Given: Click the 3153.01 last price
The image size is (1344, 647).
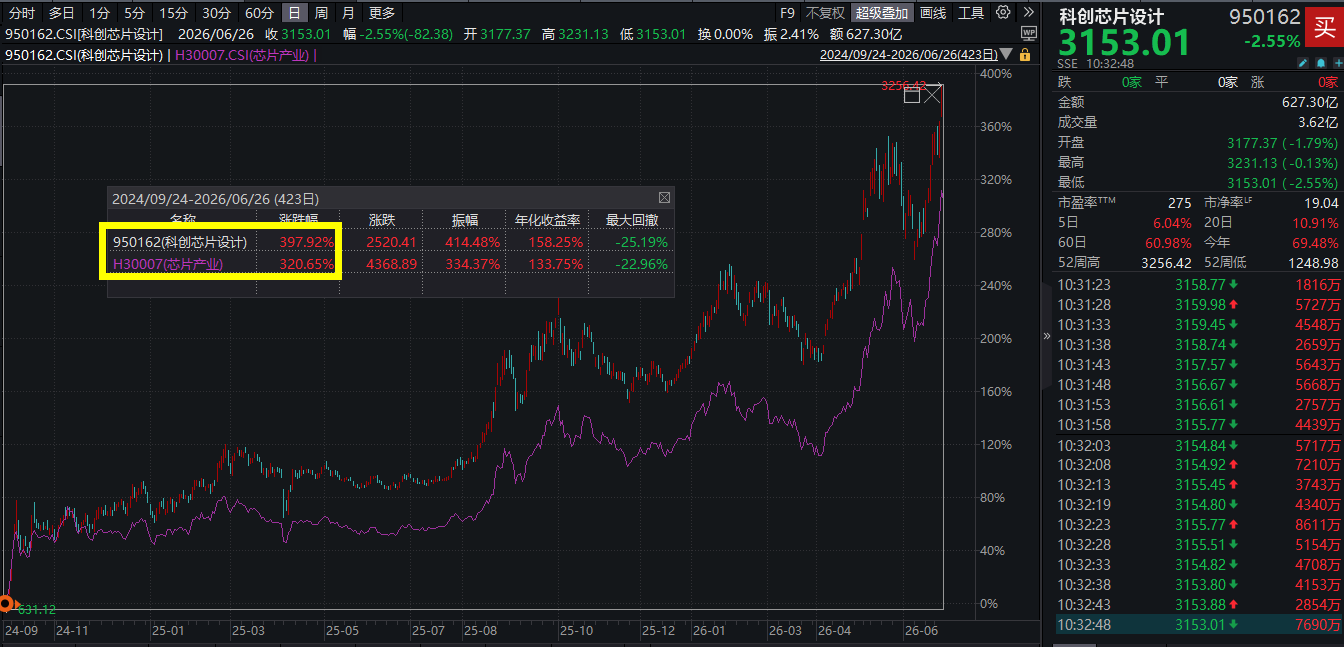Looking at the screenshot, I should (1124, 43).
